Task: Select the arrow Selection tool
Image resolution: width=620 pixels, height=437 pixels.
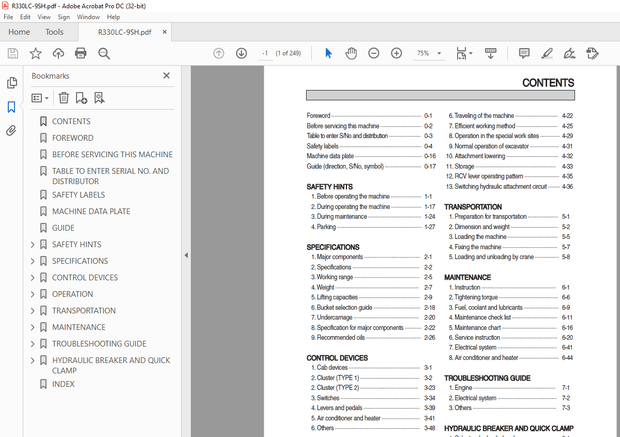Action: (x=328, y=53)
